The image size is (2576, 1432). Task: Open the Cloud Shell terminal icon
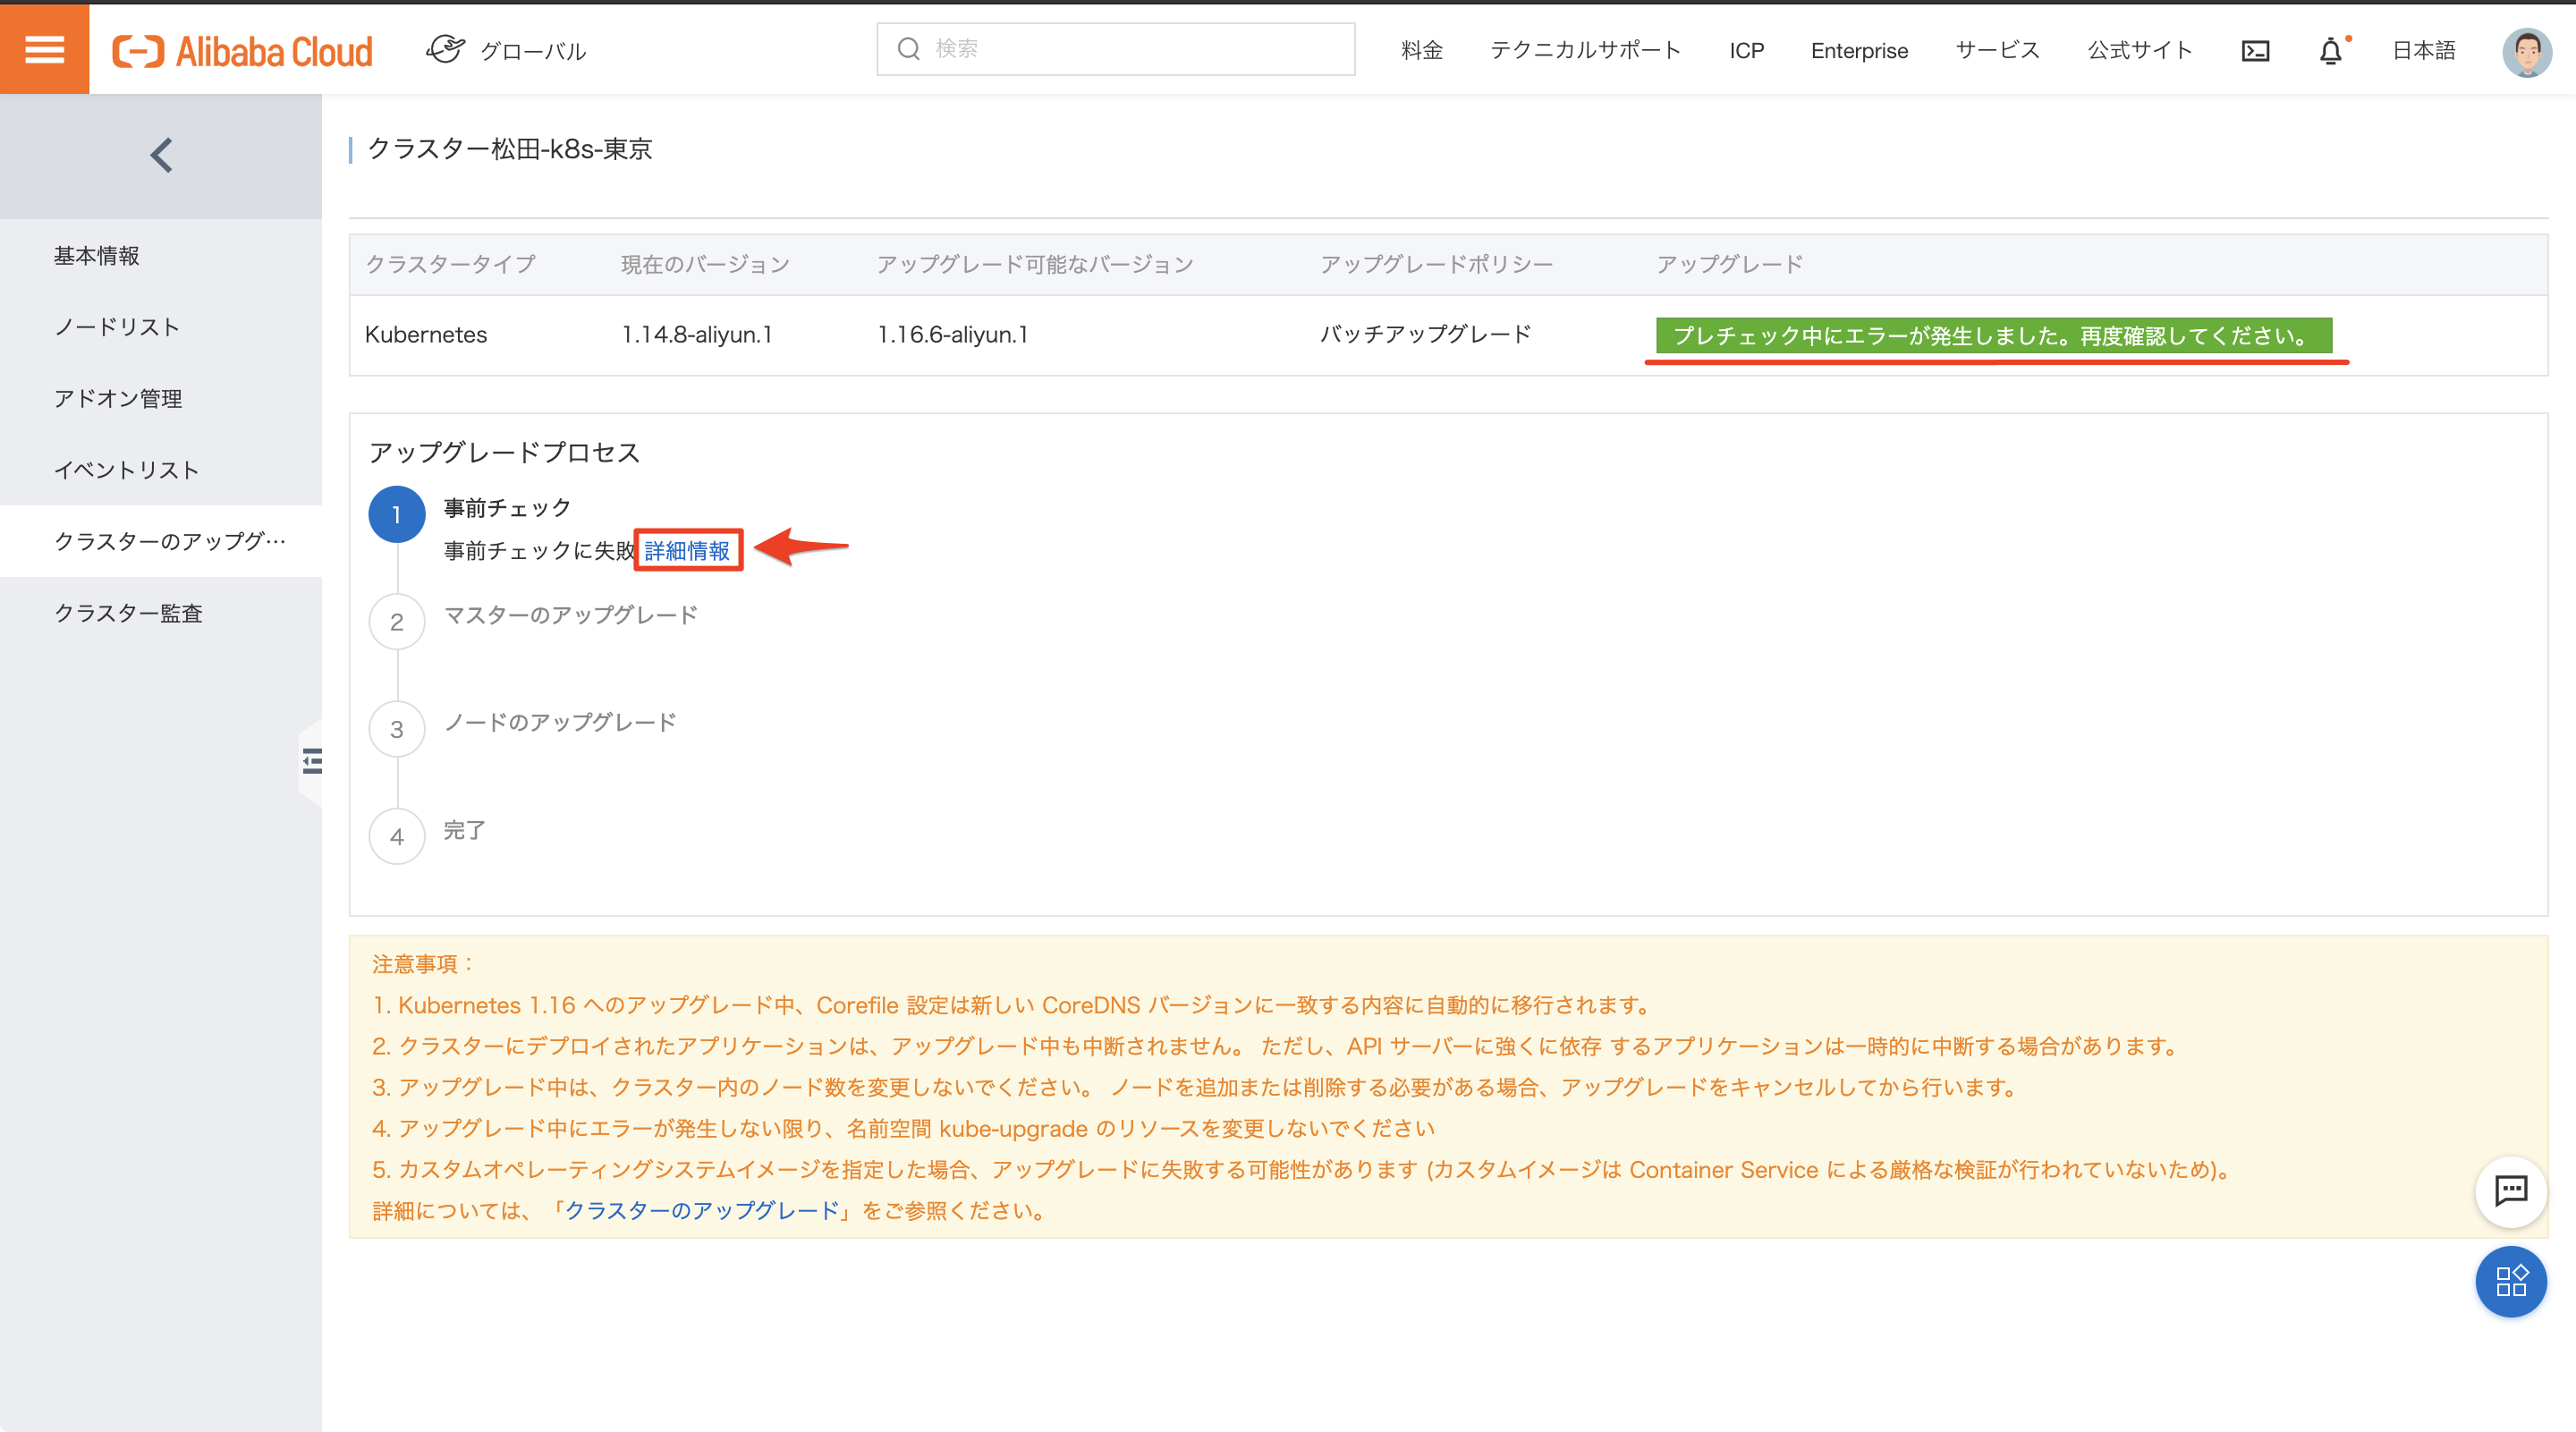(x=2255, y=51)
